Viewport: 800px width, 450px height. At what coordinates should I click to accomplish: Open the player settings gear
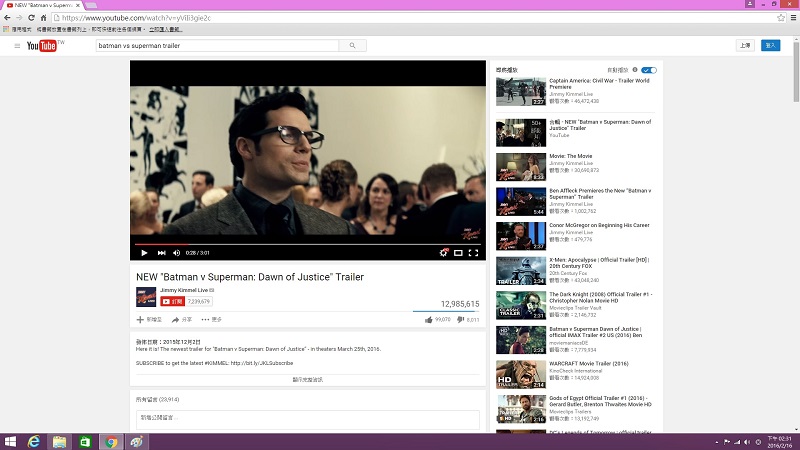(x=443, y=253)
